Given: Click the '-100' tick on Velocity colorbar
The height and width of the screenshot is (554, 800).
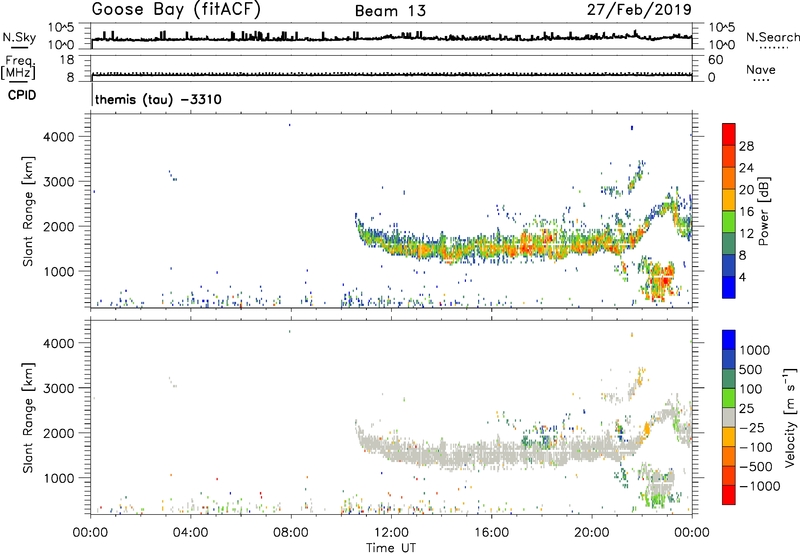Looking at the screenshot, I should tap(755, 447).
